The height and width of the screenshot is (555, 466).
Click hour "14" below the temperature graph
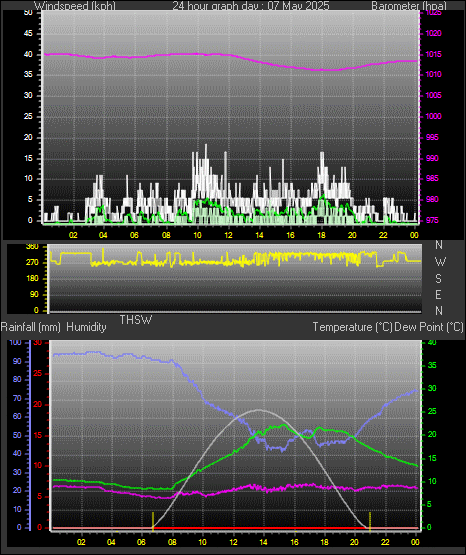263,542
